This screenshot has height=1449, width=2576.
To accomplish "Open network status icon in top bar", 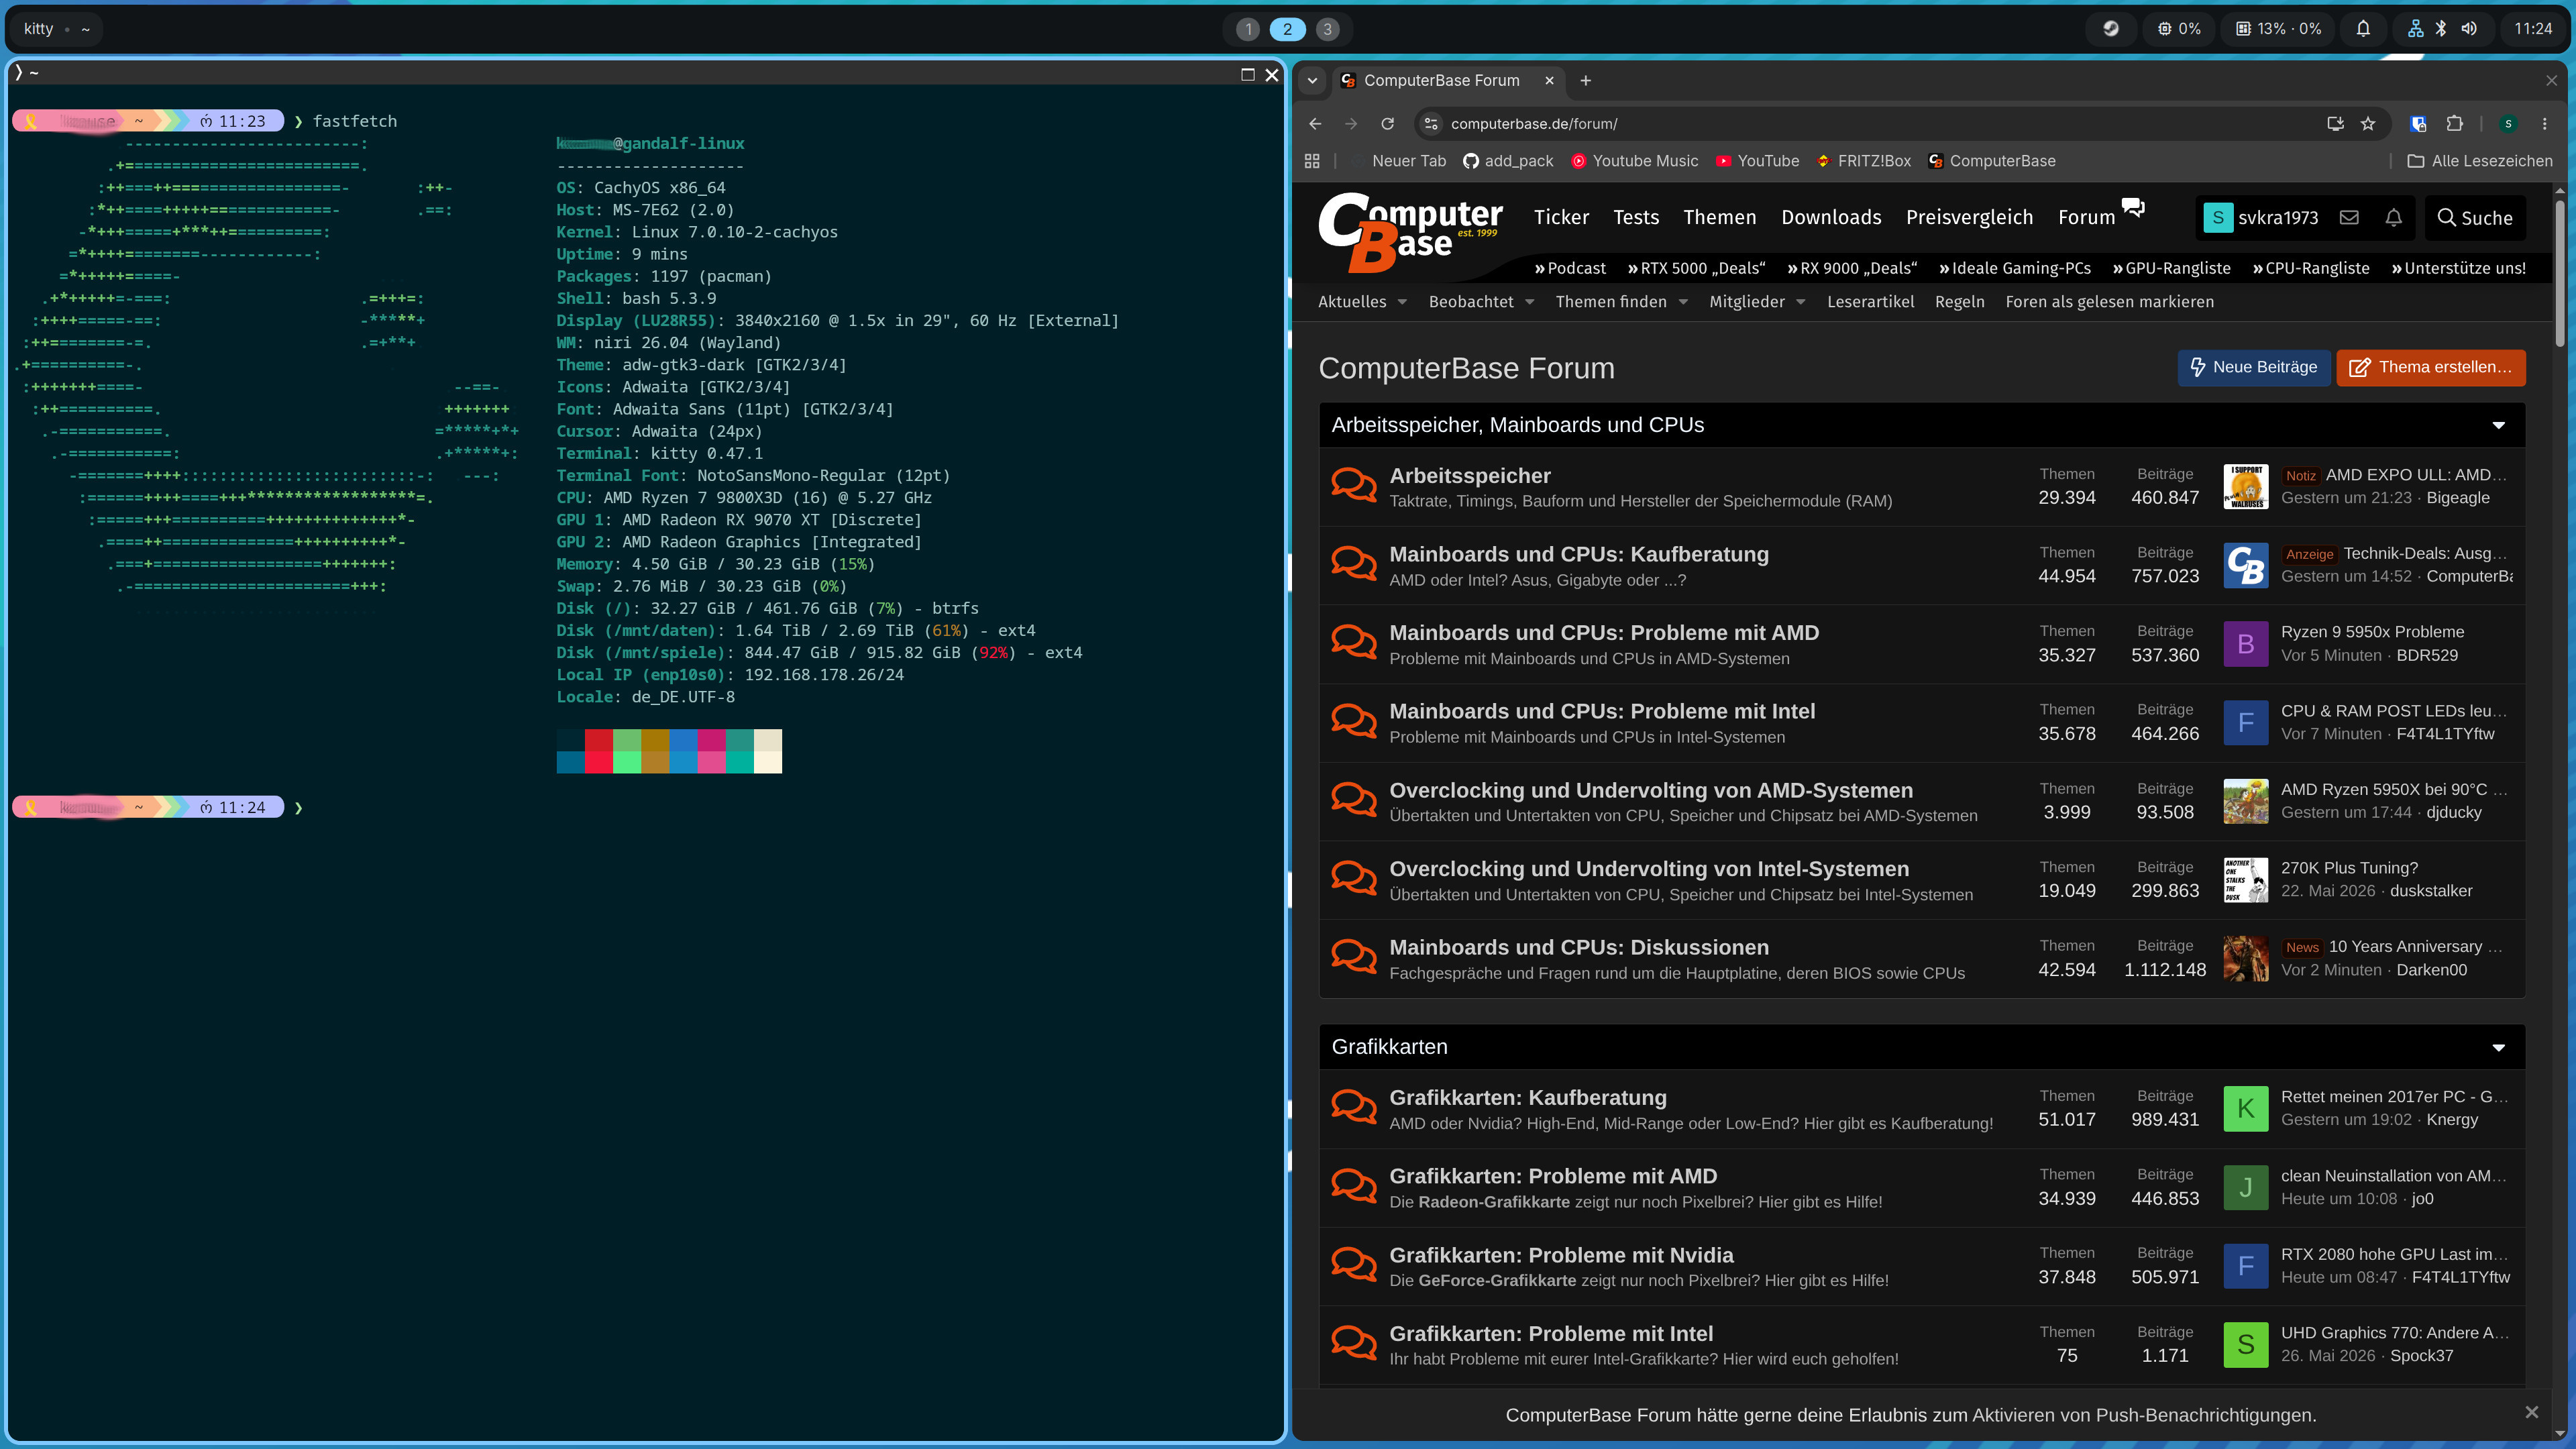I will [x=2415, y=29].
